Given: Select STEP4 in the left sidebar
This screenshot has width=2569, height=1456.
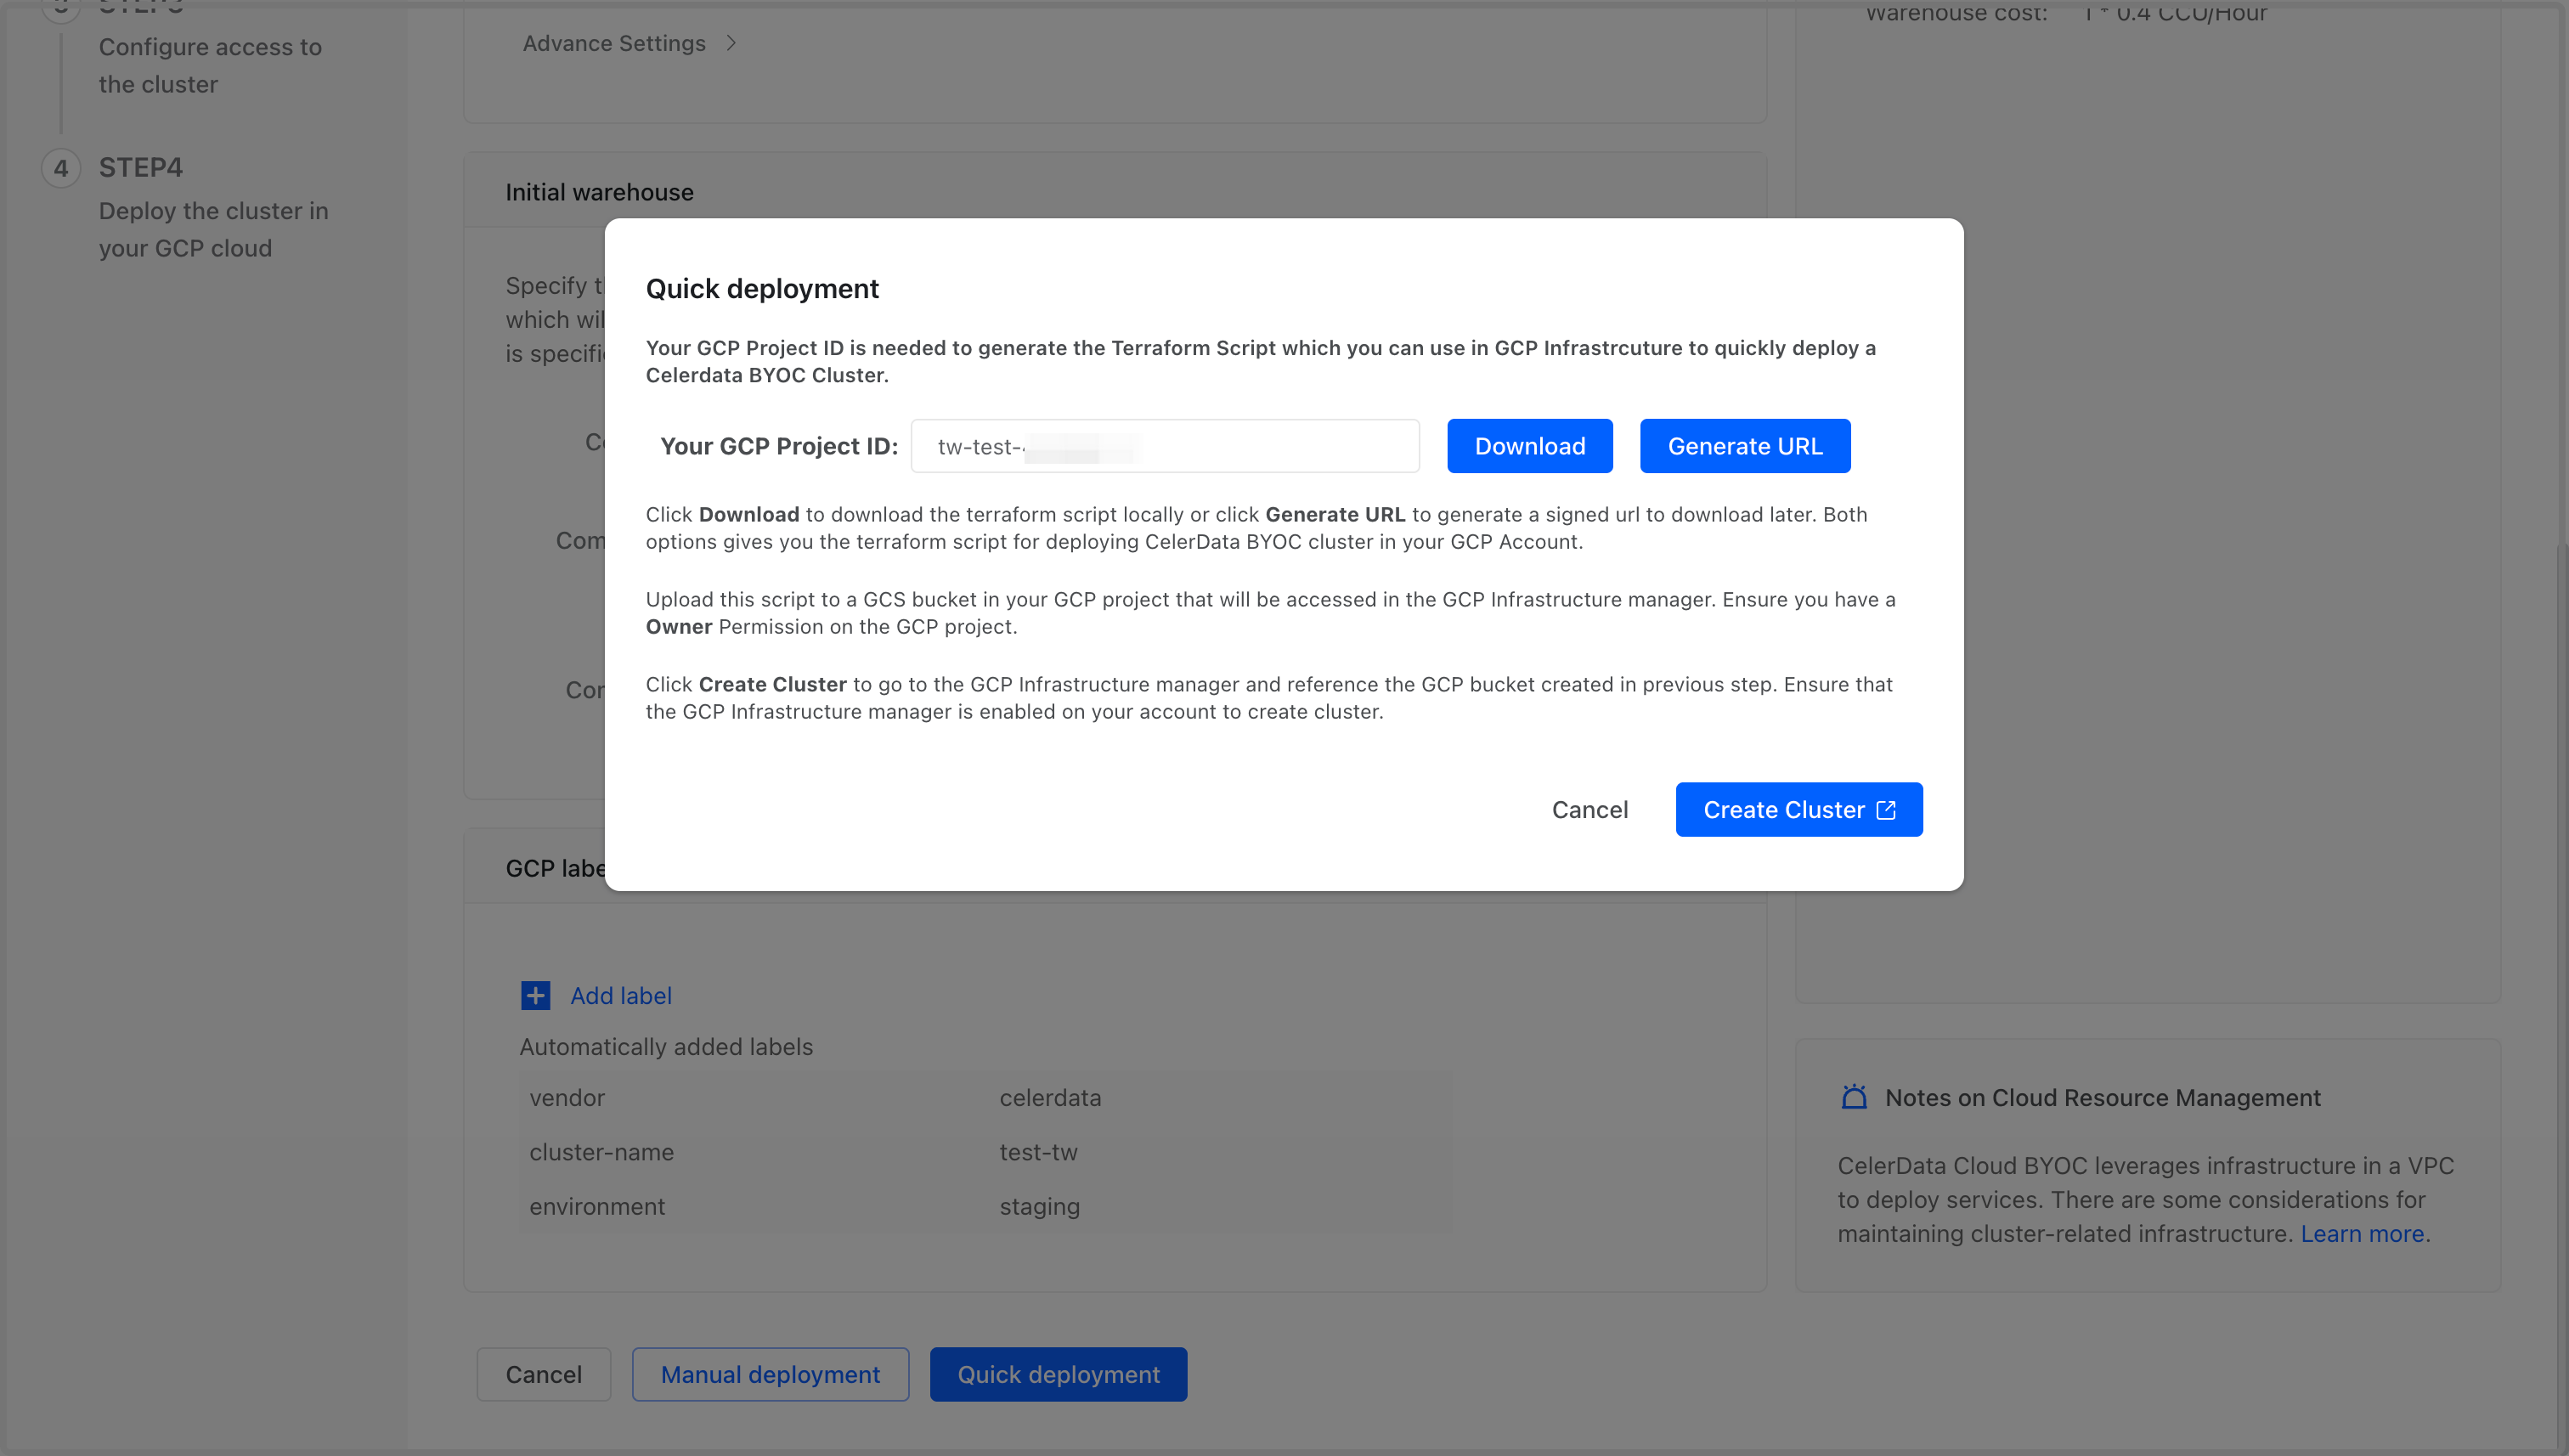Looking at the screenshot, I should 141,167.
